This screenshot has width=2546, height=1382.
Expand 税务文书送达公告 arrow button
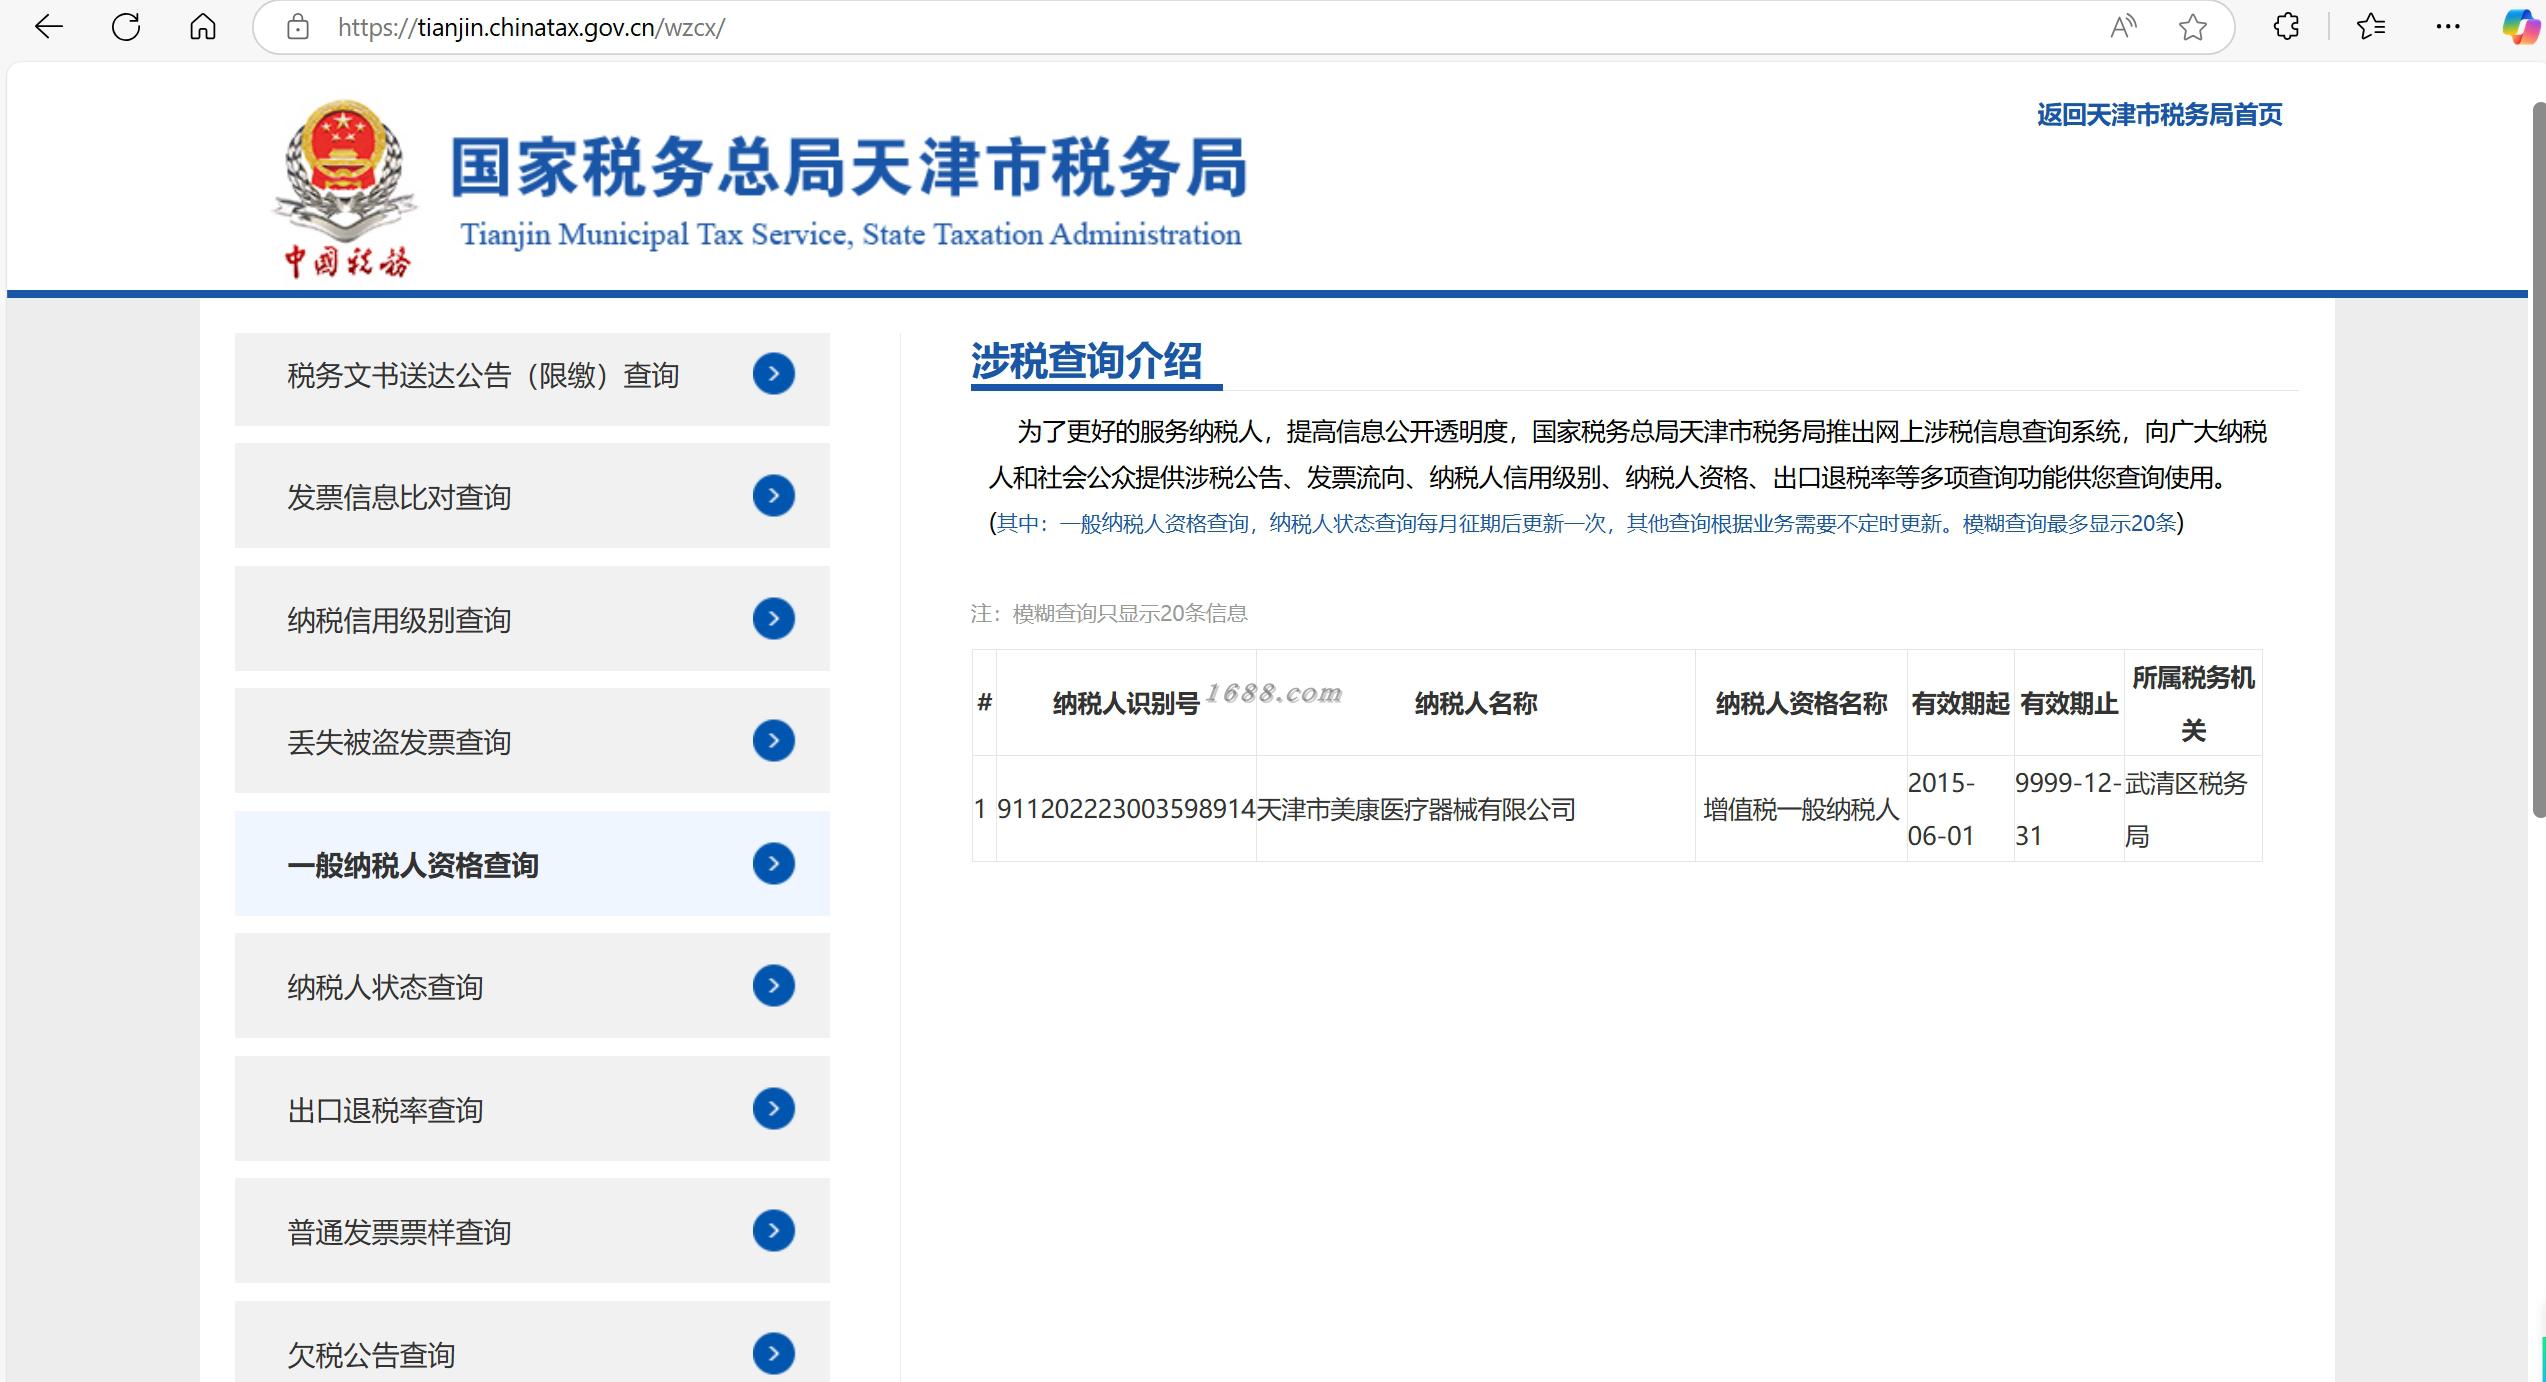(x=773, y=374)
